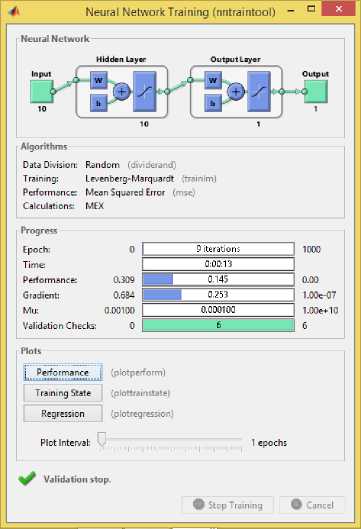Image resolution: width=361 pixels, height=529 pixels.
Task: Click the 'Validation Checks:' label
Action: (59, 326)
